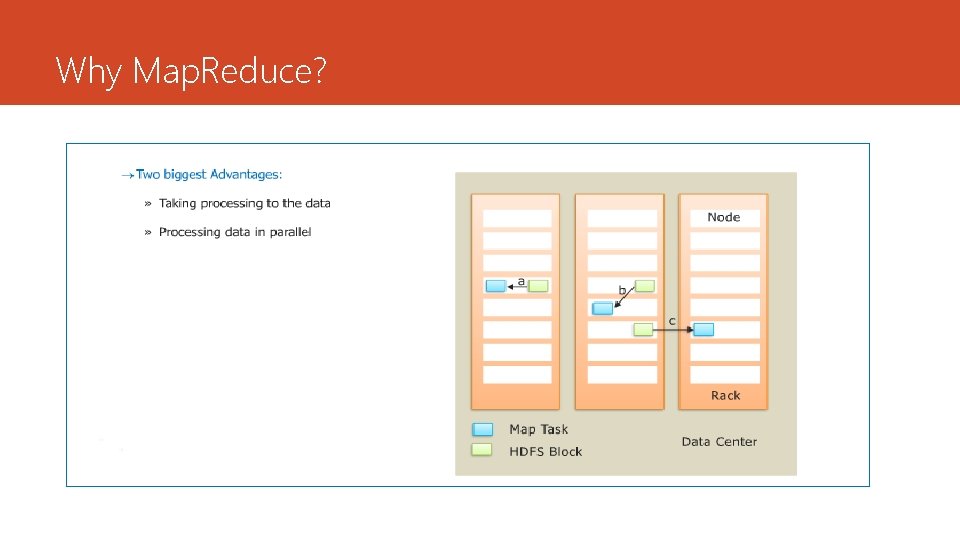This screenshot has height=540, width=960.
Task: Click the green HDFS block beside arrow a
Action: coord(538,286)
